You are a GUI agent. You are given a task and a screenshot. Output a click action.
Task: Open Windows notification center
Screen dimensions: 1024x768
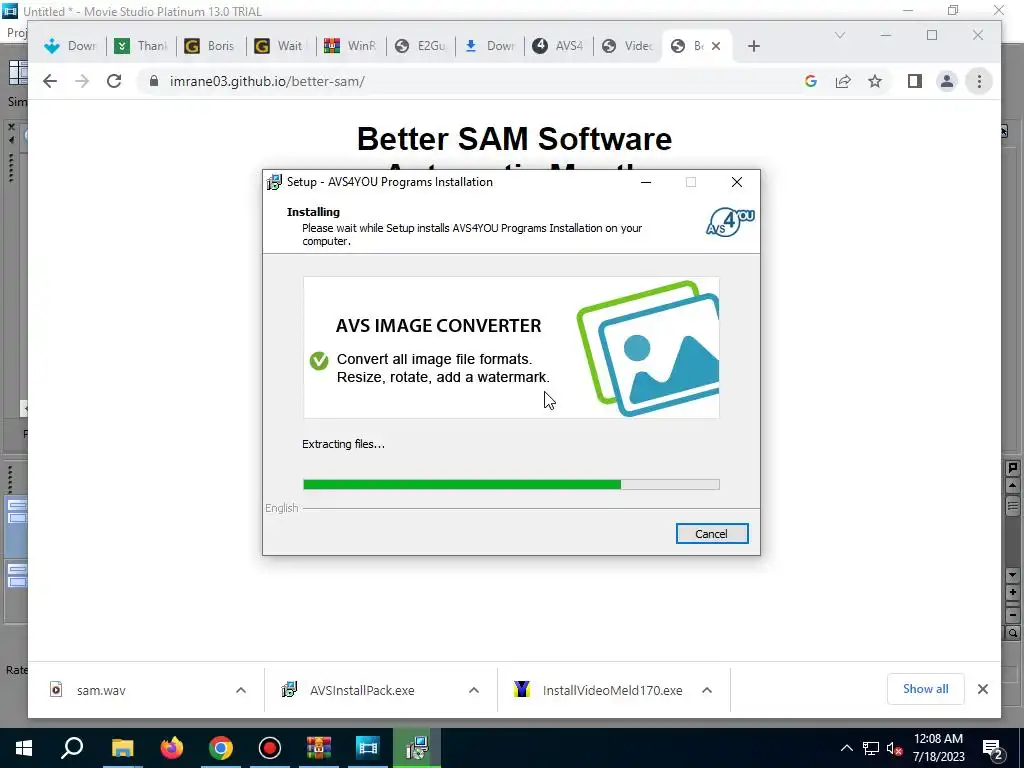coord(993,748)
